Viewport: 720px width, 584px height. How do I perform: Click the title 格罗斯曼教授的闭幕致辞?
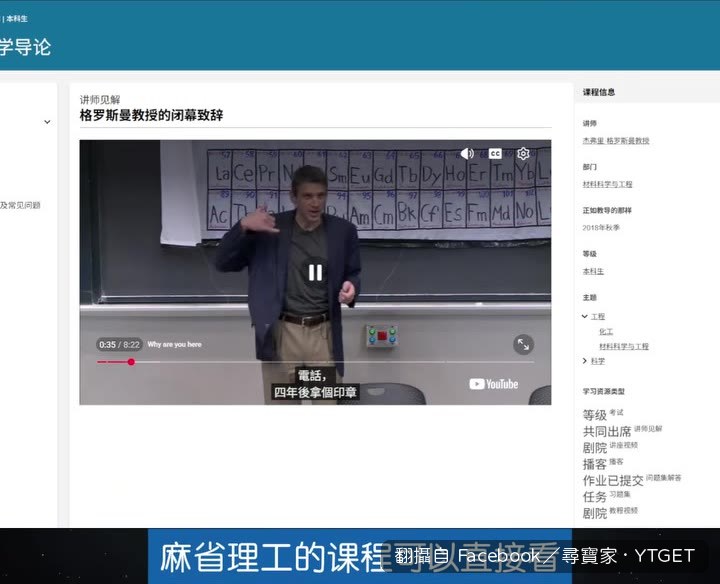point(152,115)
